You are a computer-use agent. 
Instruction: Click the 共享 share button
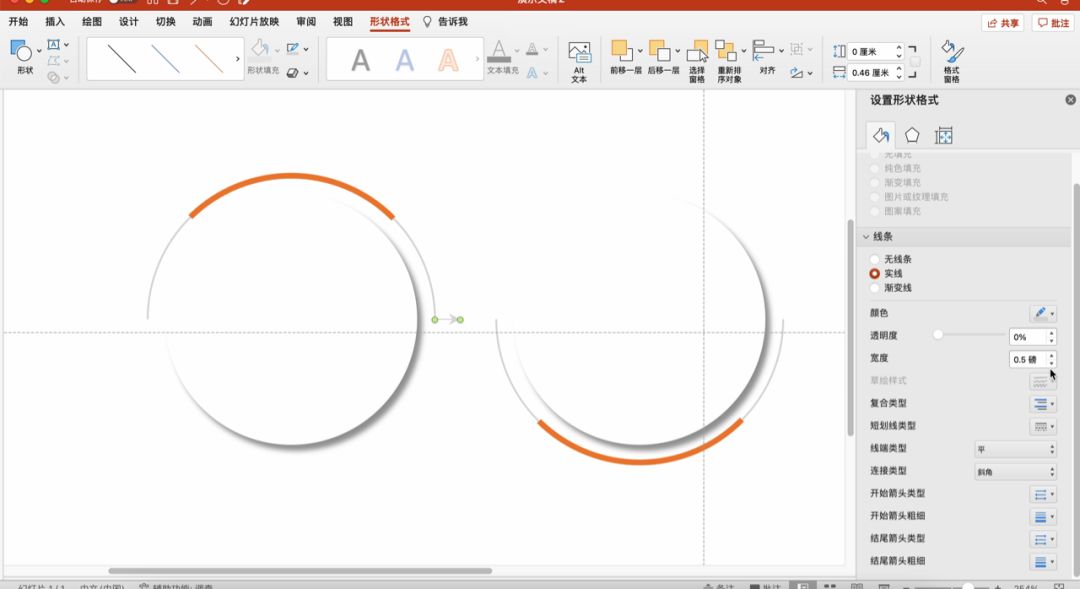(x=1003, y=23)
